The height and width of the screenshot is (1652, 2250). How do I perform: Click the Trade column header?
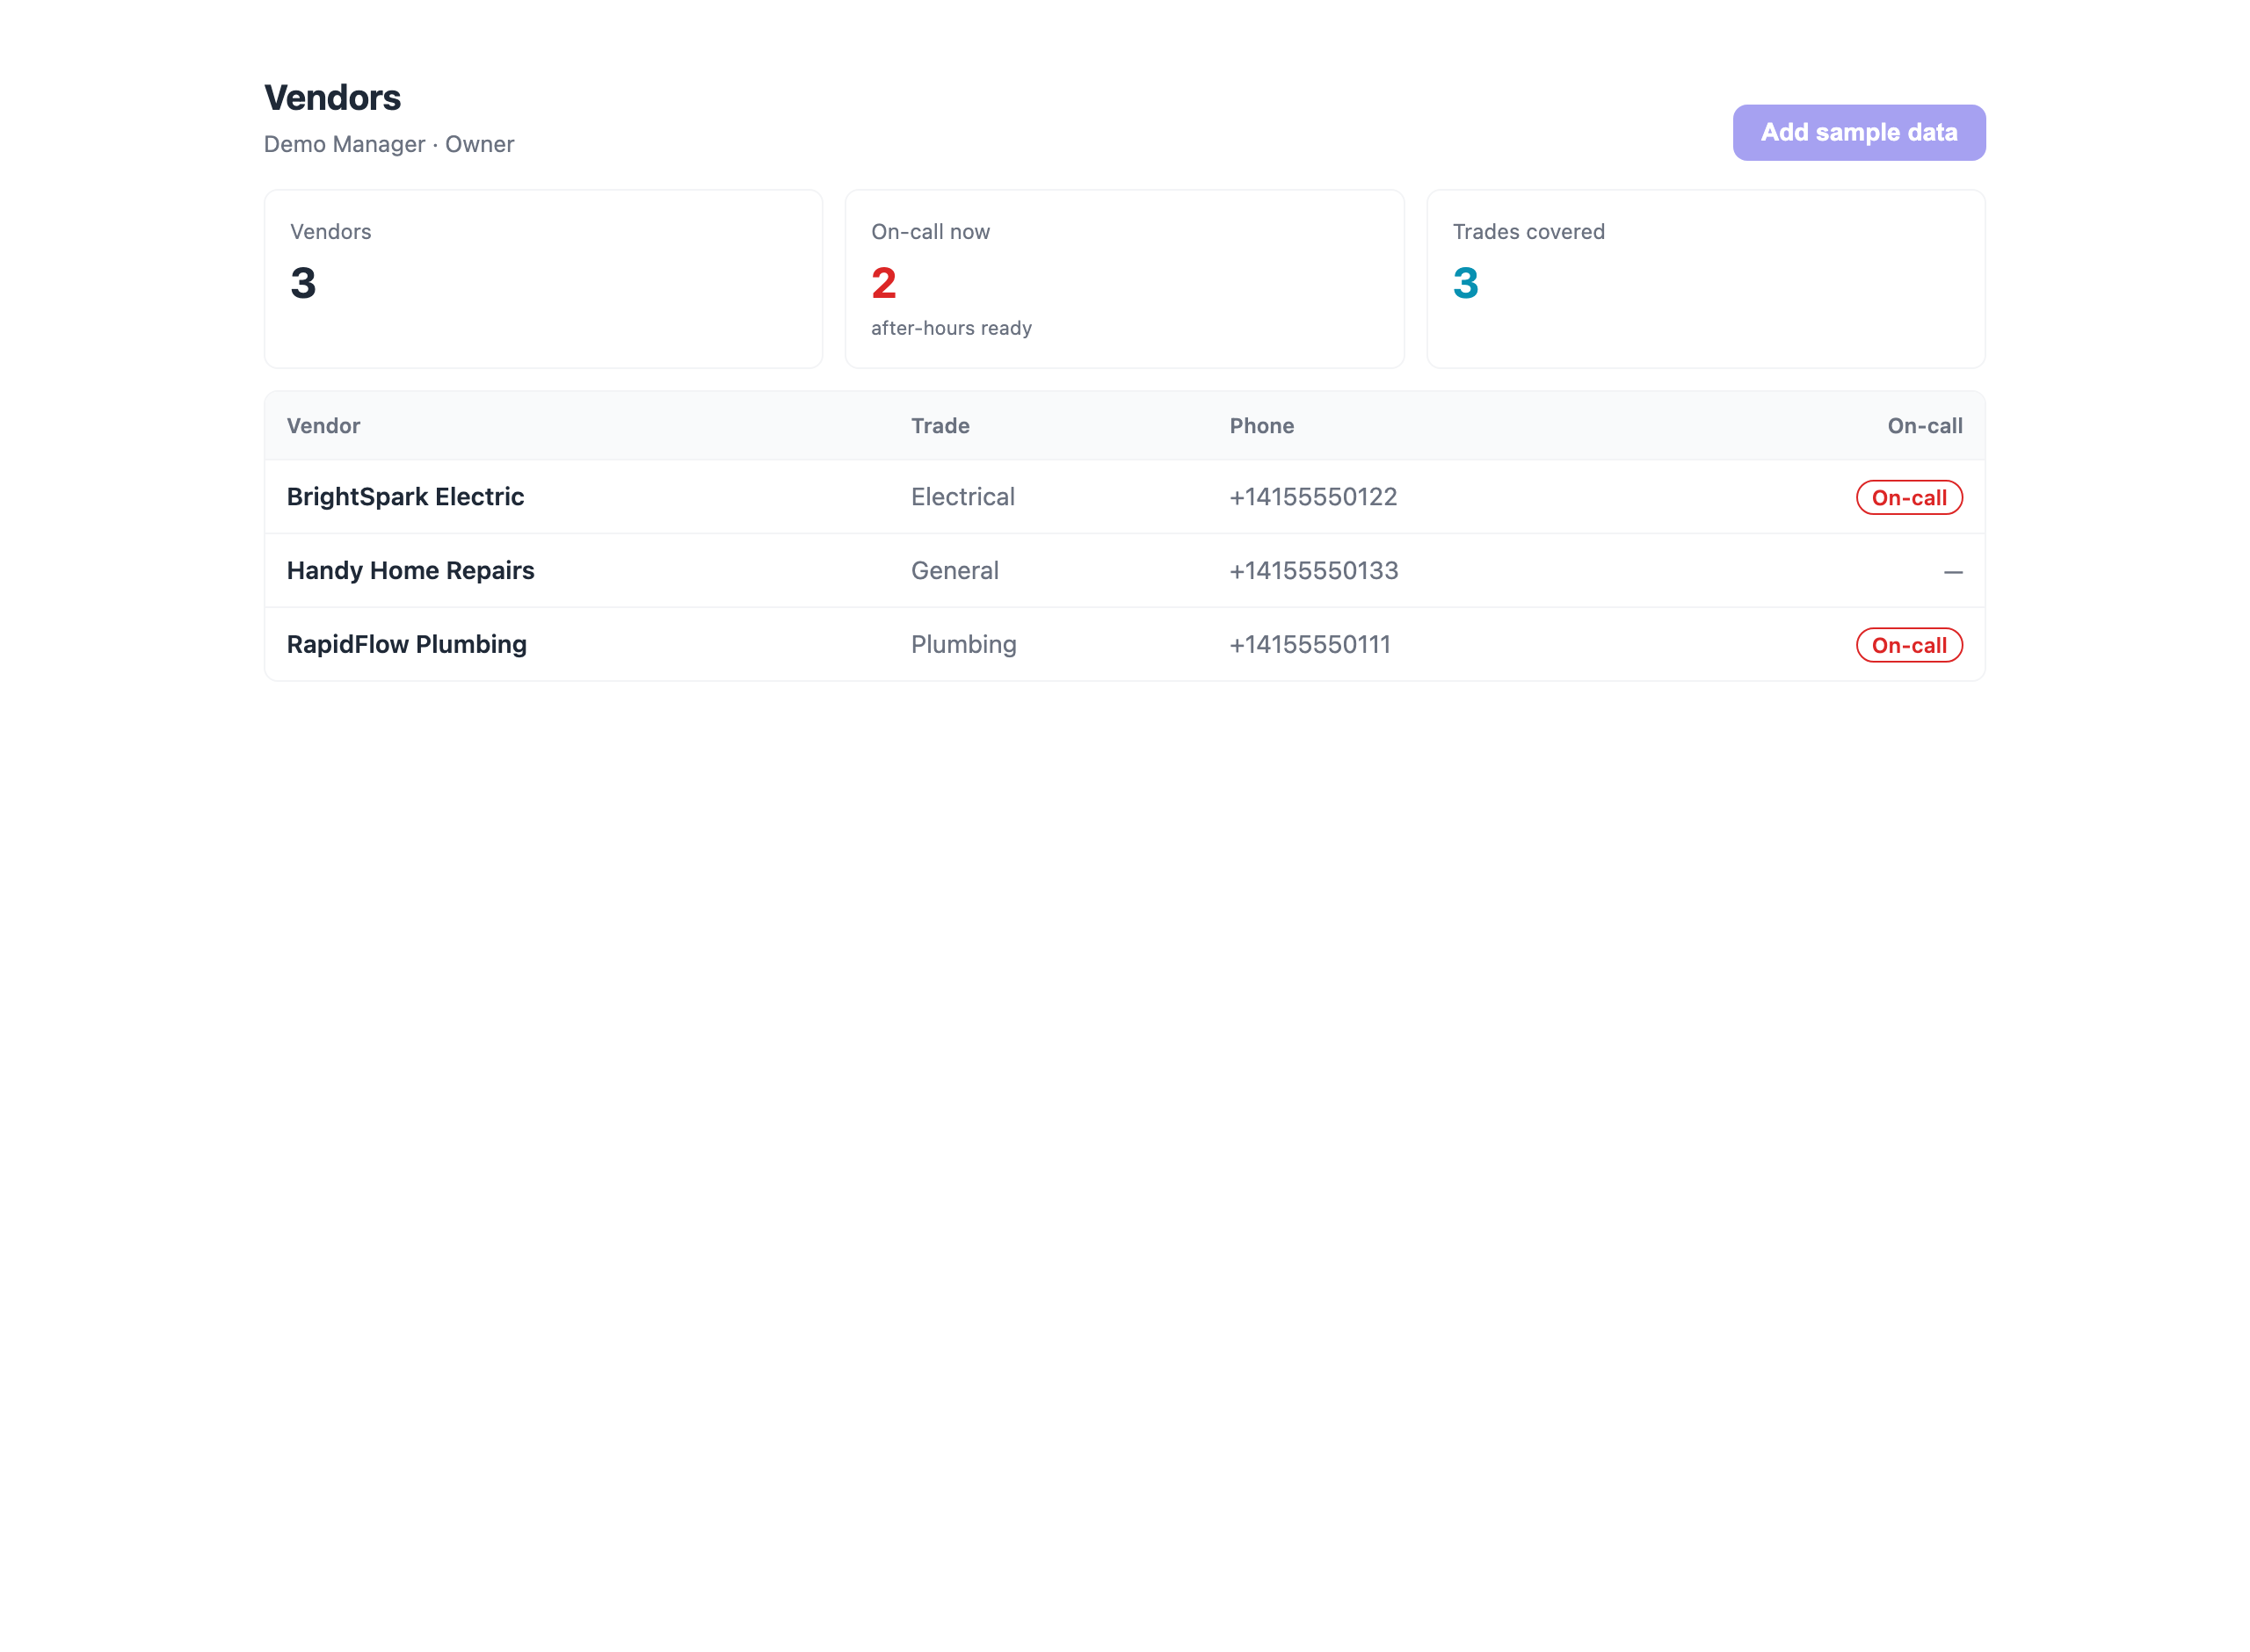tap(939, 426)
